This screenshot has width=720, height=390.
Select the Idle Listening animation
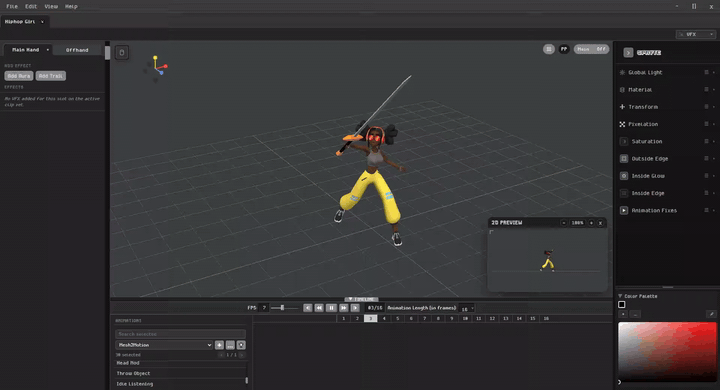coord(135,384)
